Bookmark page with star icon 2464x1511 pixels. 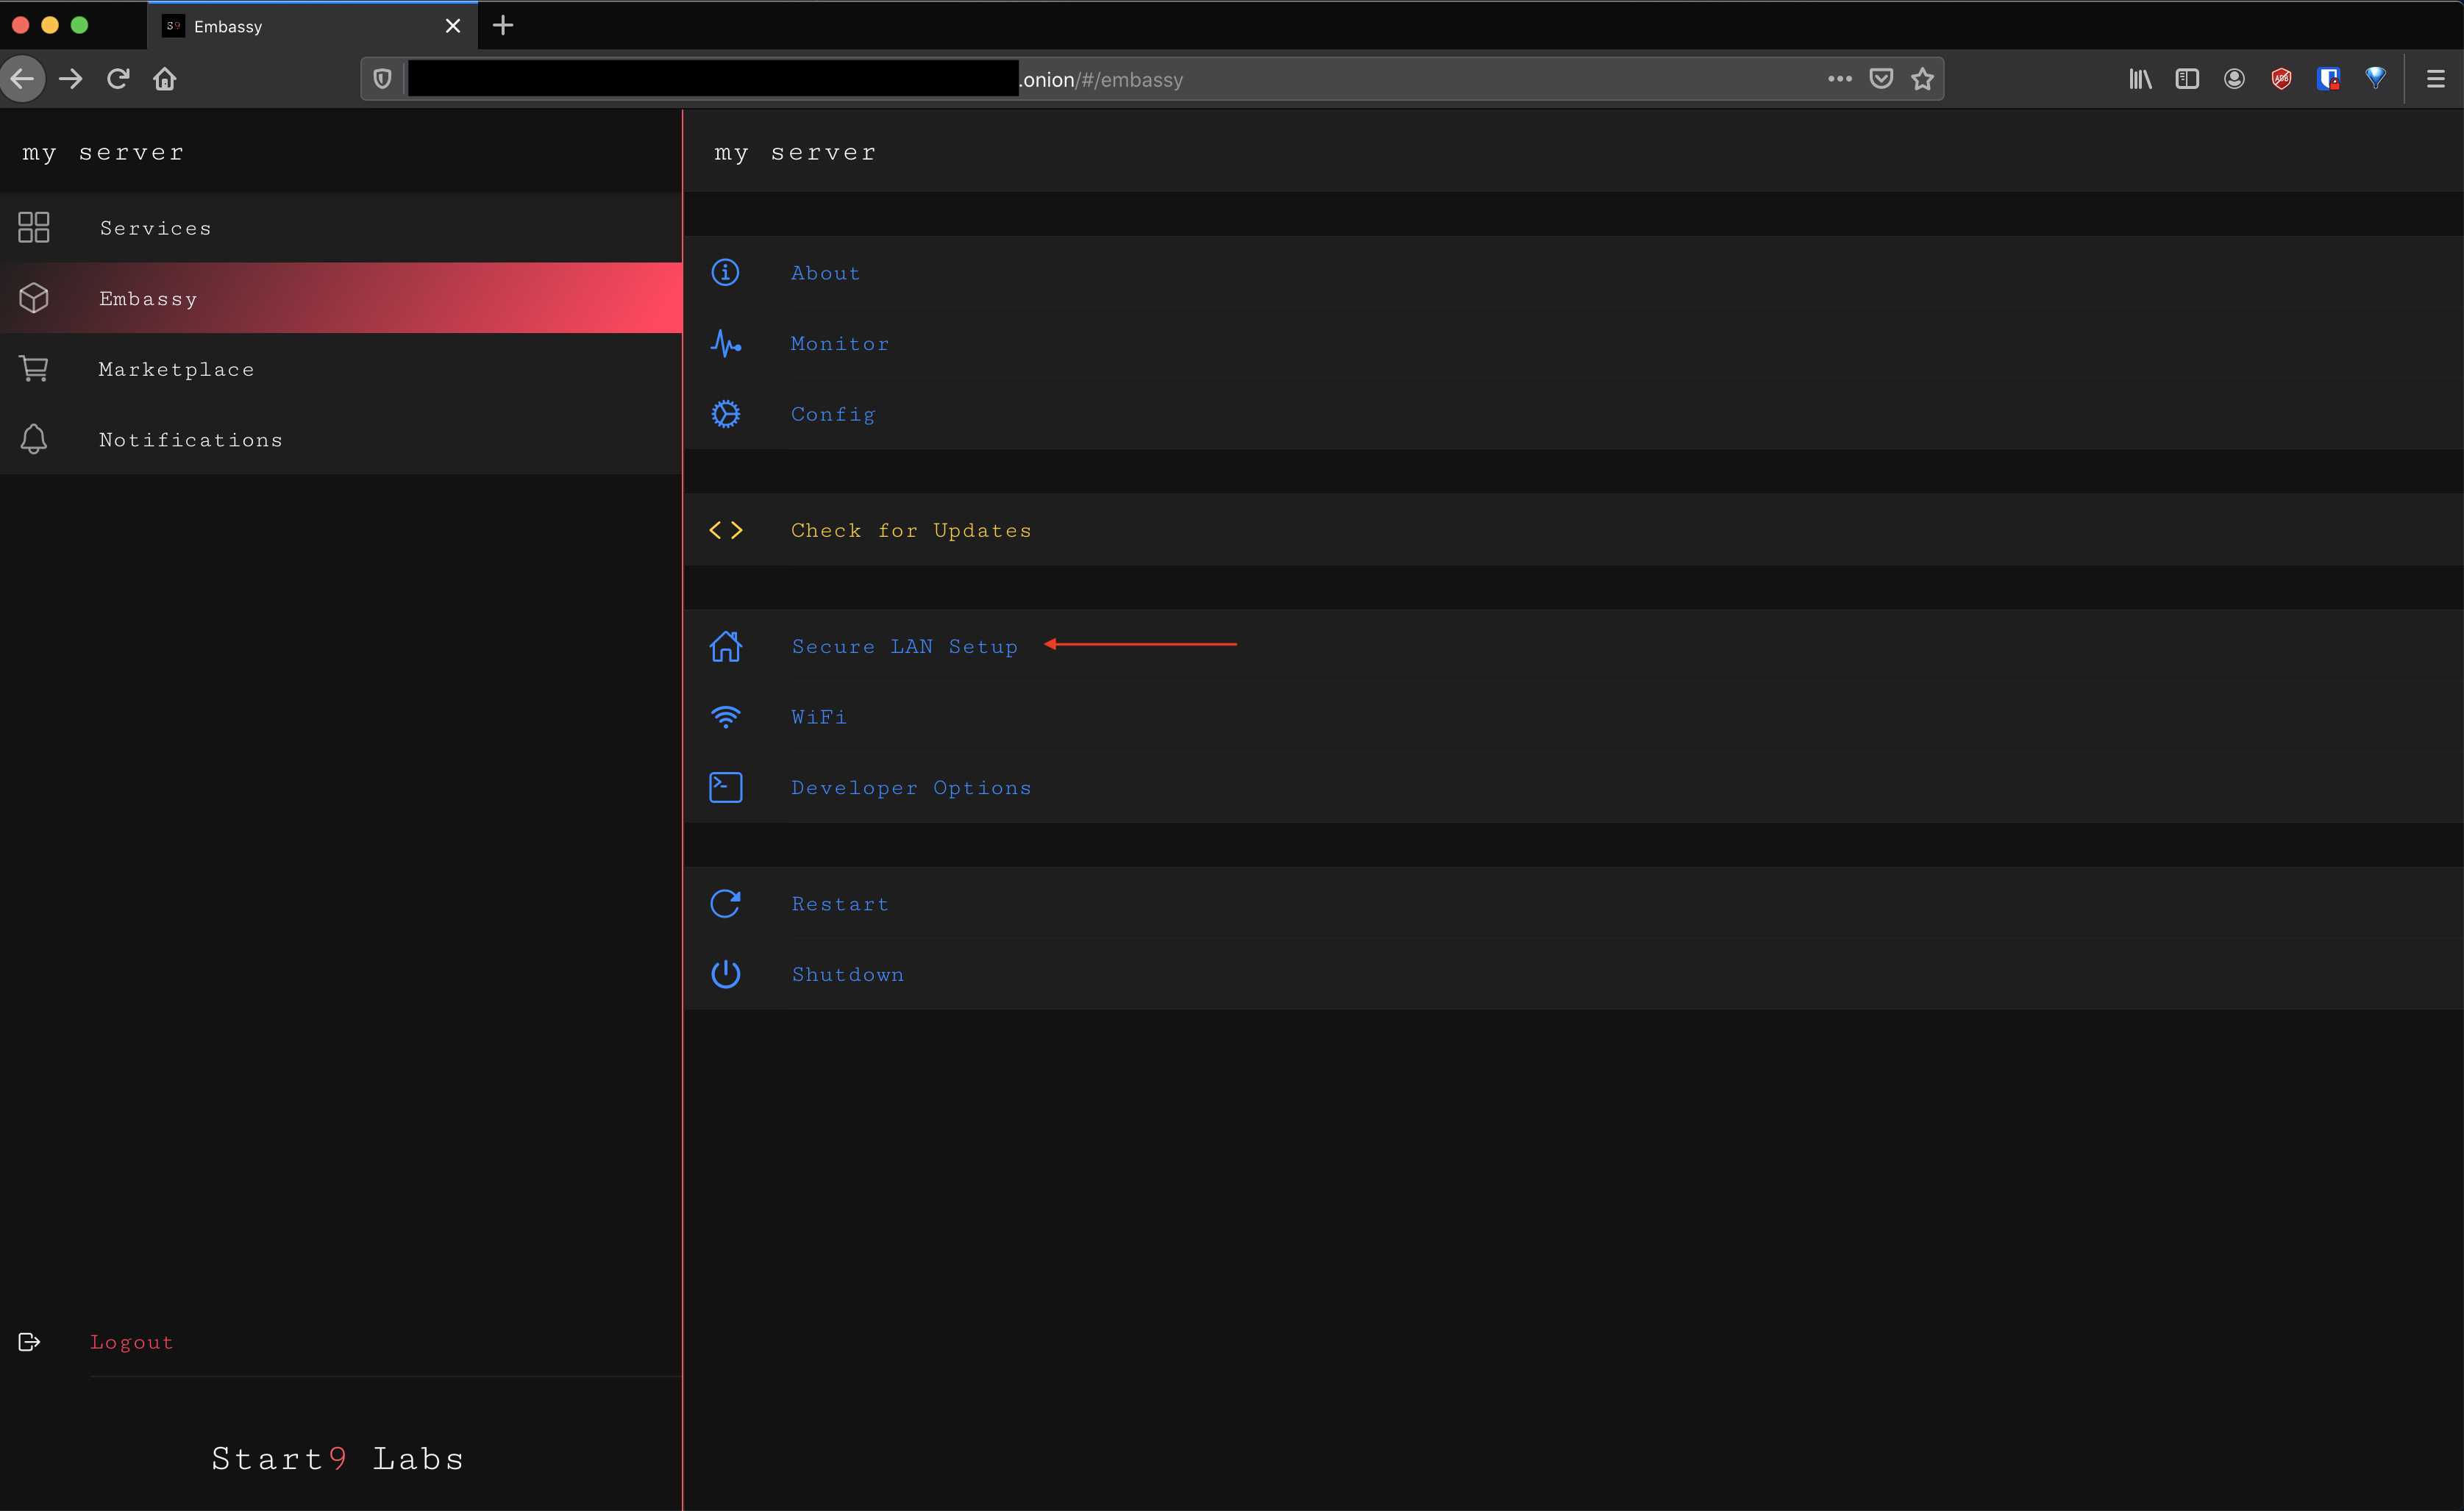(1922, 79)
